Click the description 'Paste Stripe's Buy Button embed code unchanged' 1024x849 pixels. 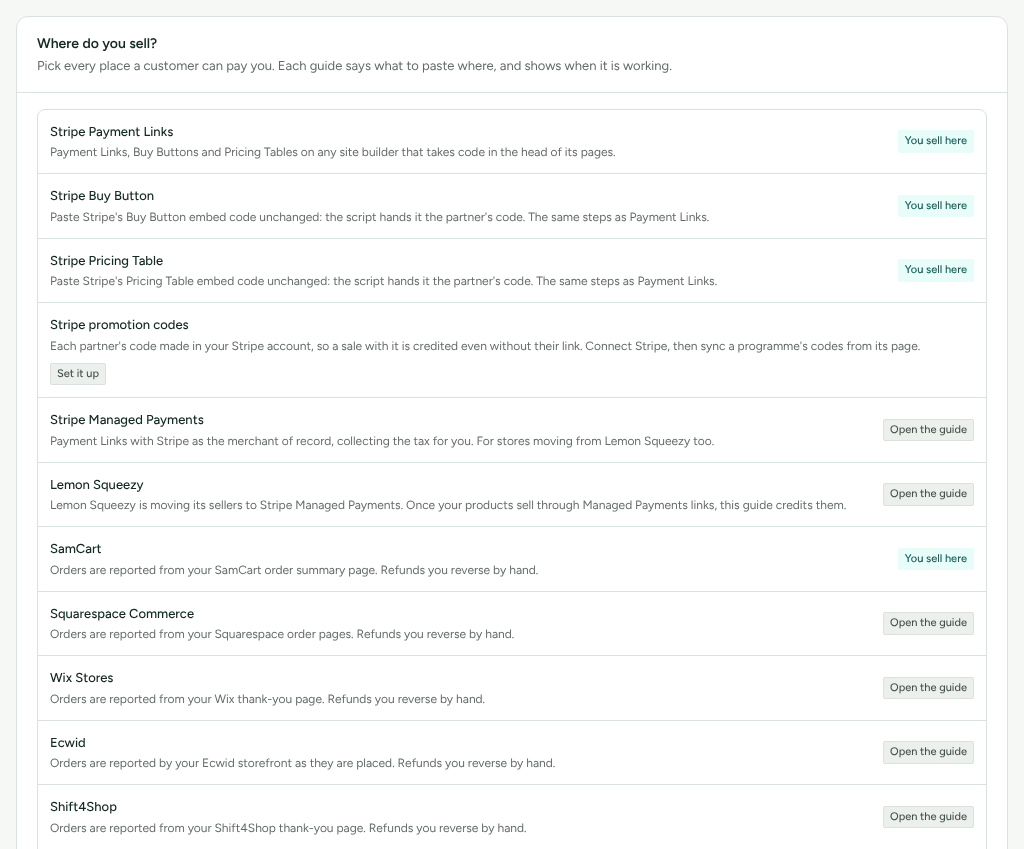tap(379, 217)
